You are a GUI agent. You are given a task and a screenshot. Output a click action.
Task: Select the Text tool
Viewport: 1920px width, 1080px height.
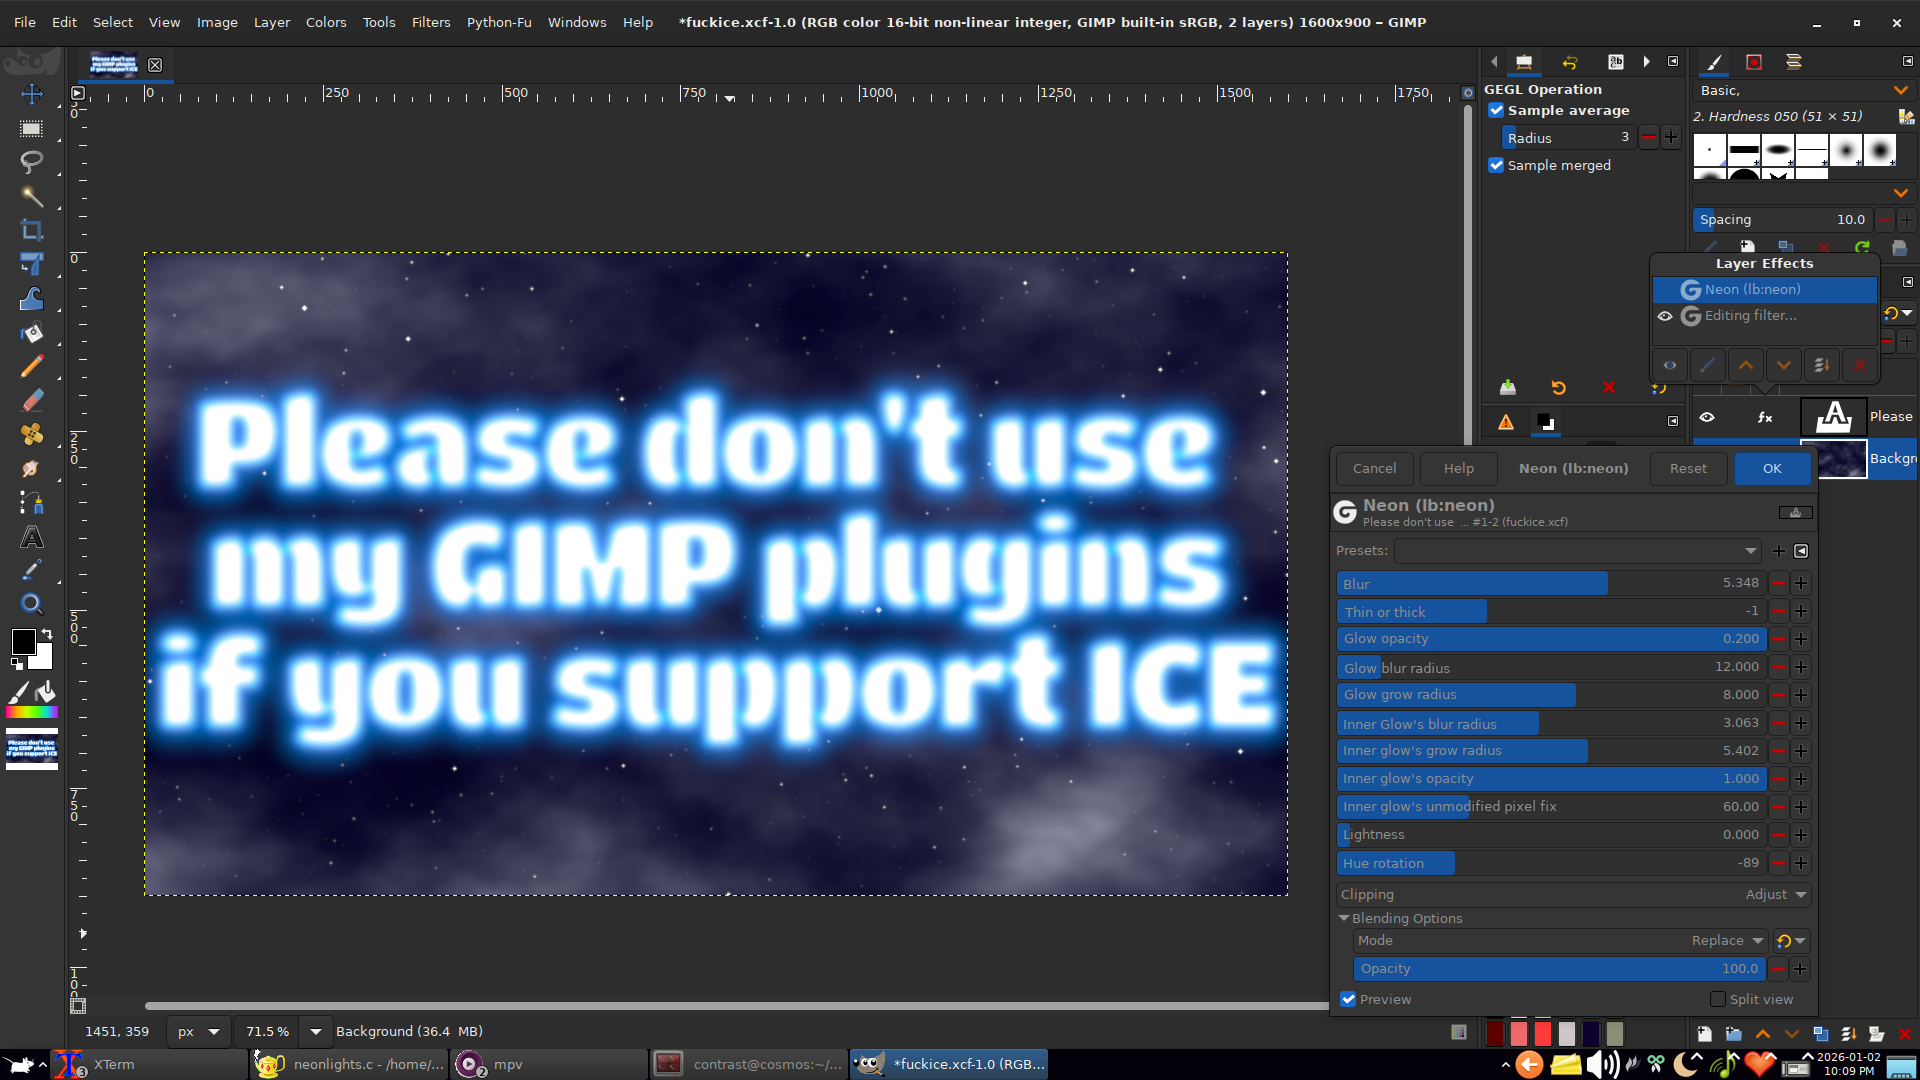click(x=32, y=538)
